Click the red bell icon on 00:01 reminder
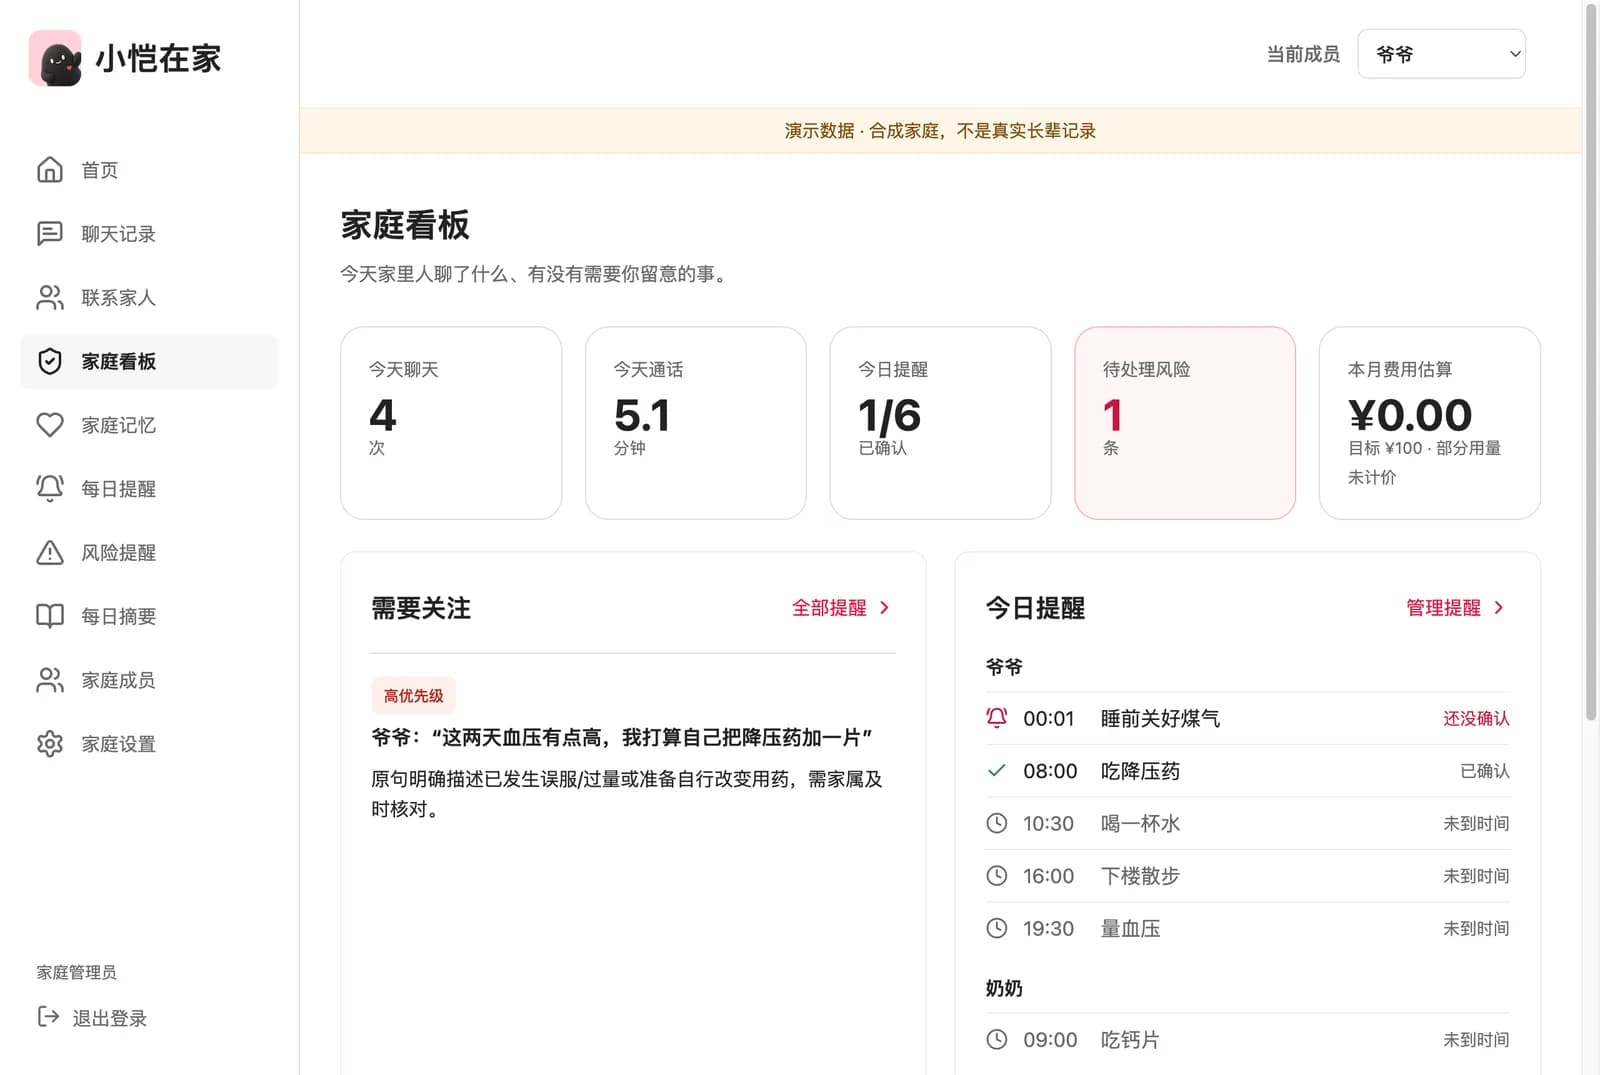Viewport: 1600px width, 1075px height. pyautogui.click(x=997, y=718)
